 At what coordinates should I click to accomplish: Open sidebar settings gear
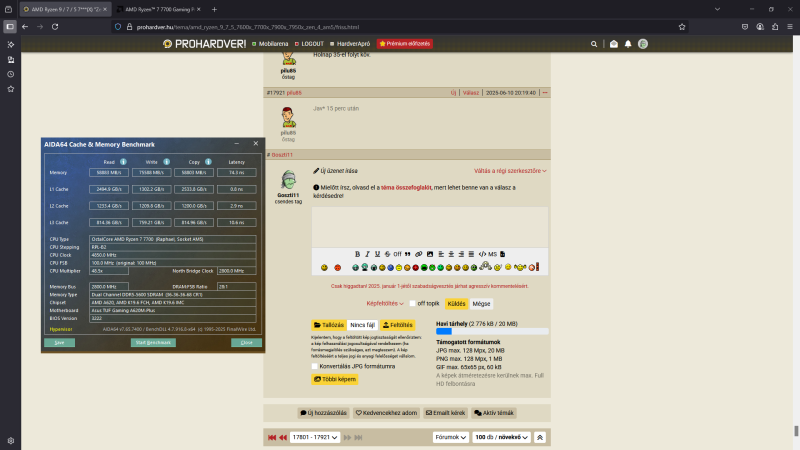(10, 440)
